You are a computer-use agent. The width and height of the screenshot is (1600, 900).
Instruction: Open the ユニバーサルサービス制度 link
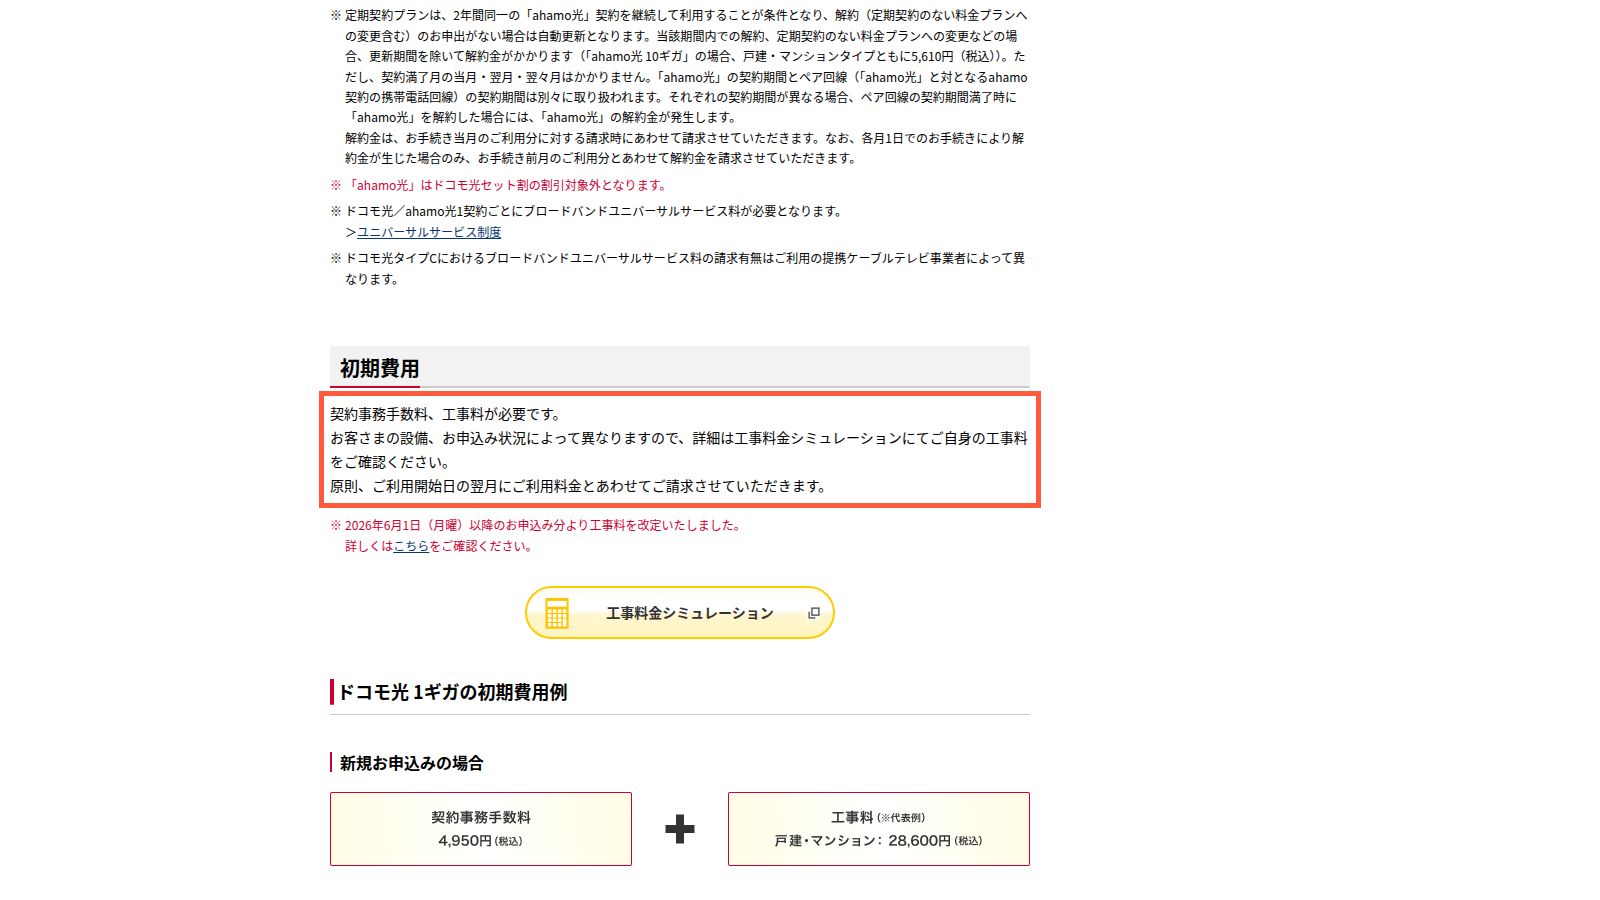click(429, 232)
